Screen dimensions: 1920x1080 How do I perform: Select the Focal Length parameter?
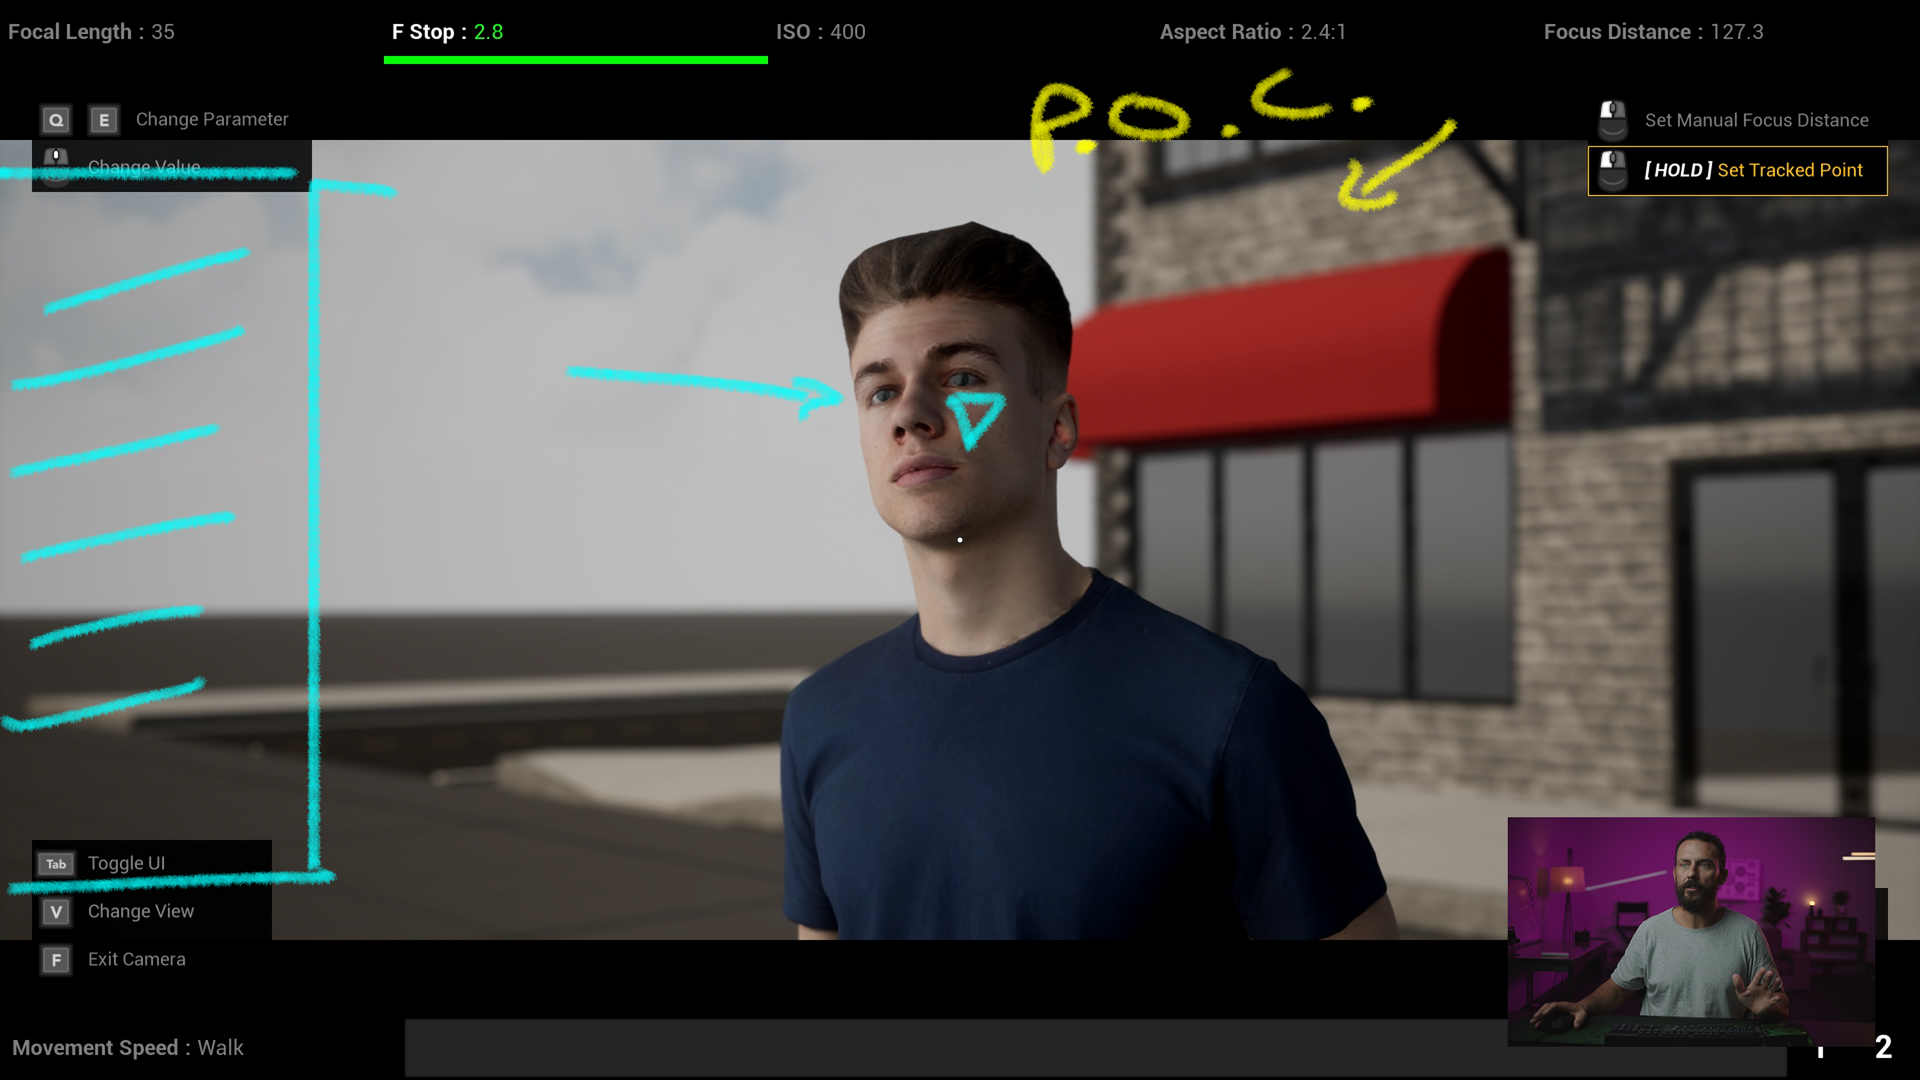tap(91, 32)
